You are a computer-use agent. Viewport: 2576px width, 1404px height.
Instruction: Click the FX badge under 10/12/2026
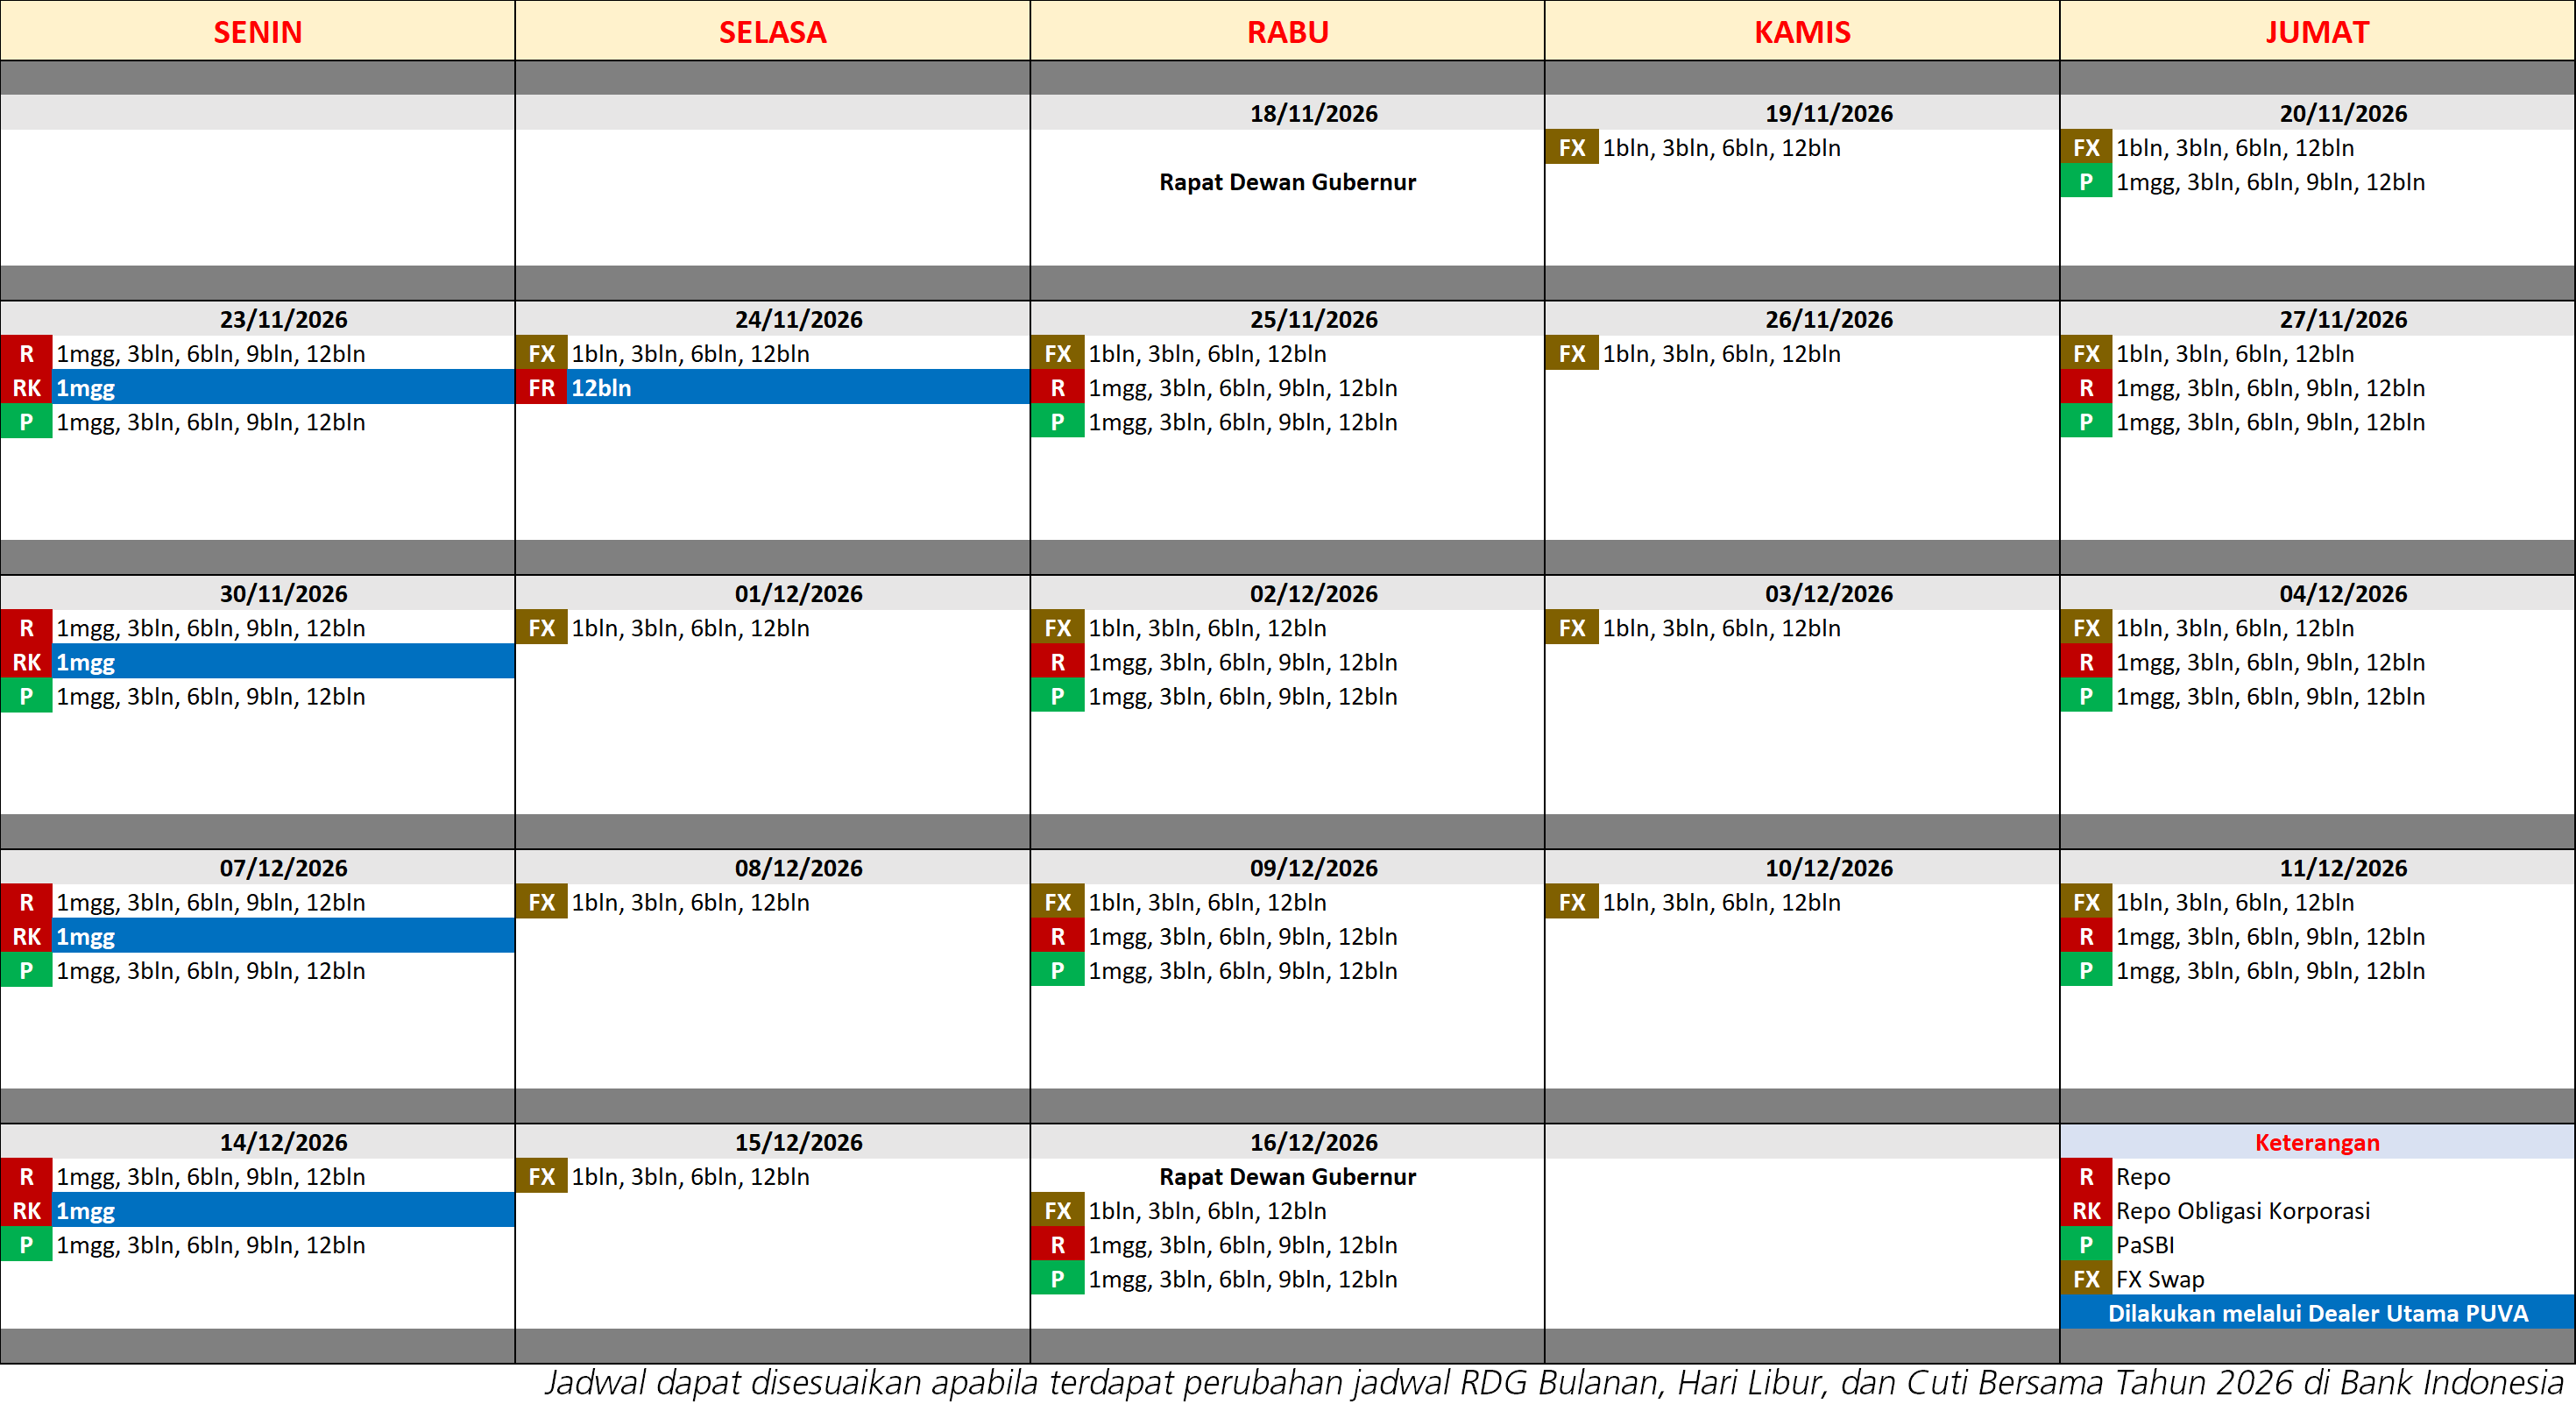pos(1572,902)
